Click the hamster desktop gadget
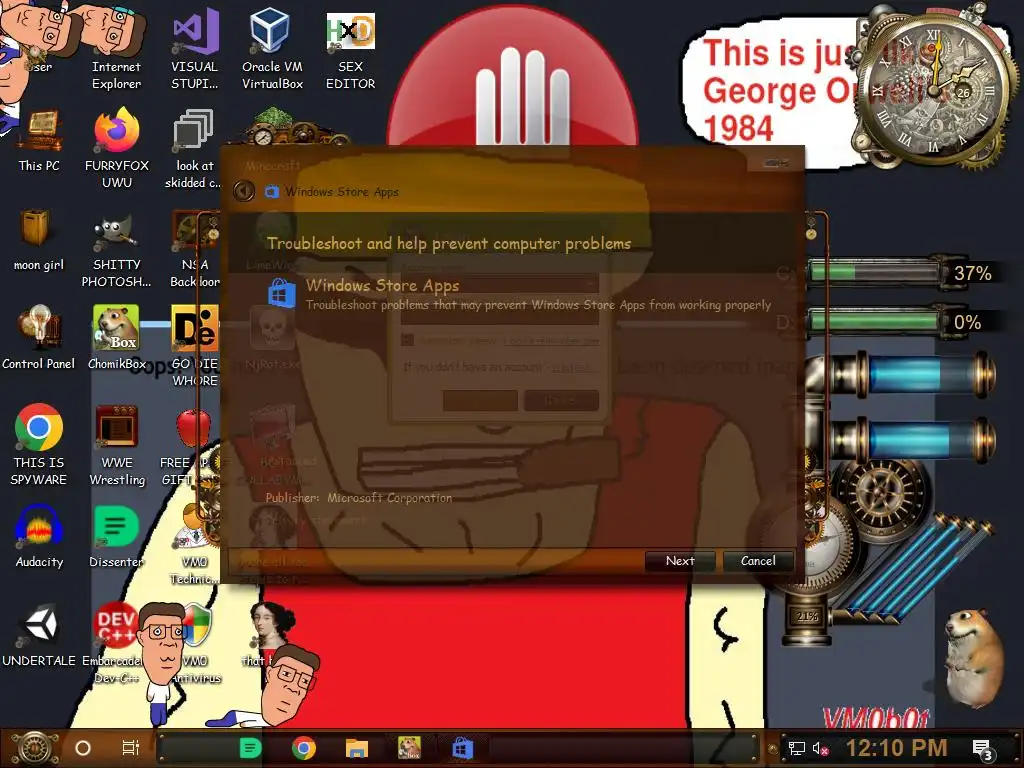This screenshot has width=1024, height=768. pyautogui.click(x=974, y=658)
